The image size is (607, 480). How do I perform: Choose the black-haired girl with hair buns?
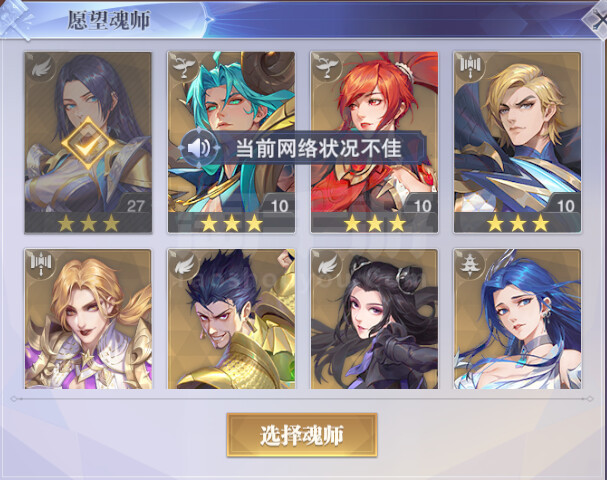tap(374, 319)
